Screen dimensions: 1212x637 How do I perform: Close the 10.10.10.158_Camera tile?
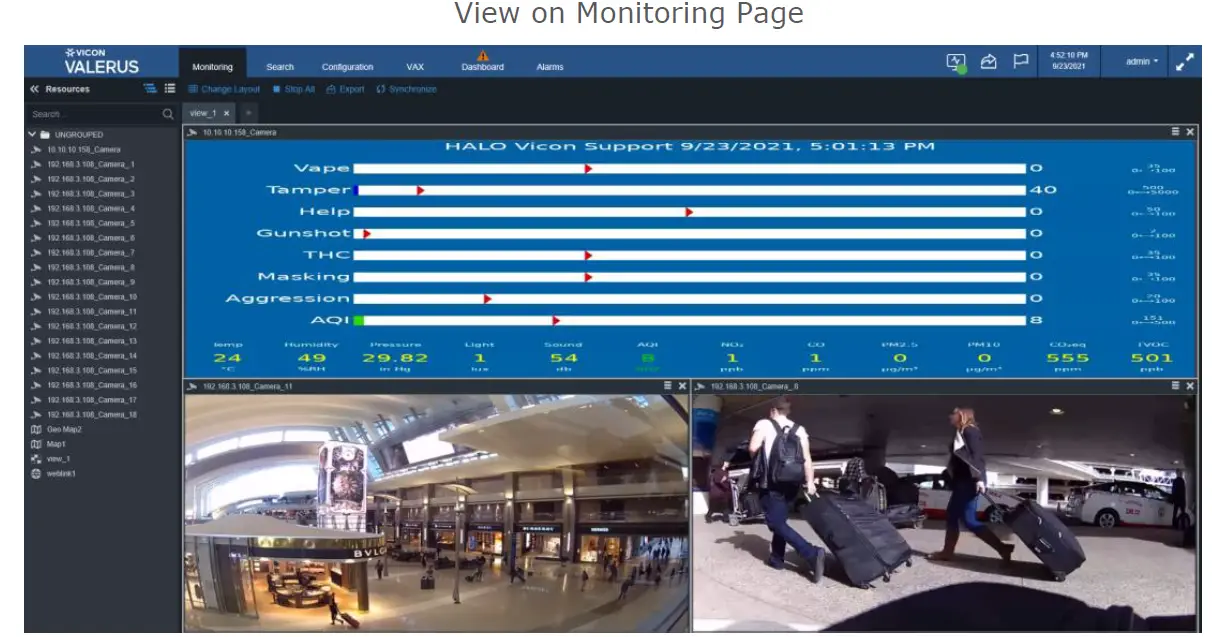point(1190,132)
